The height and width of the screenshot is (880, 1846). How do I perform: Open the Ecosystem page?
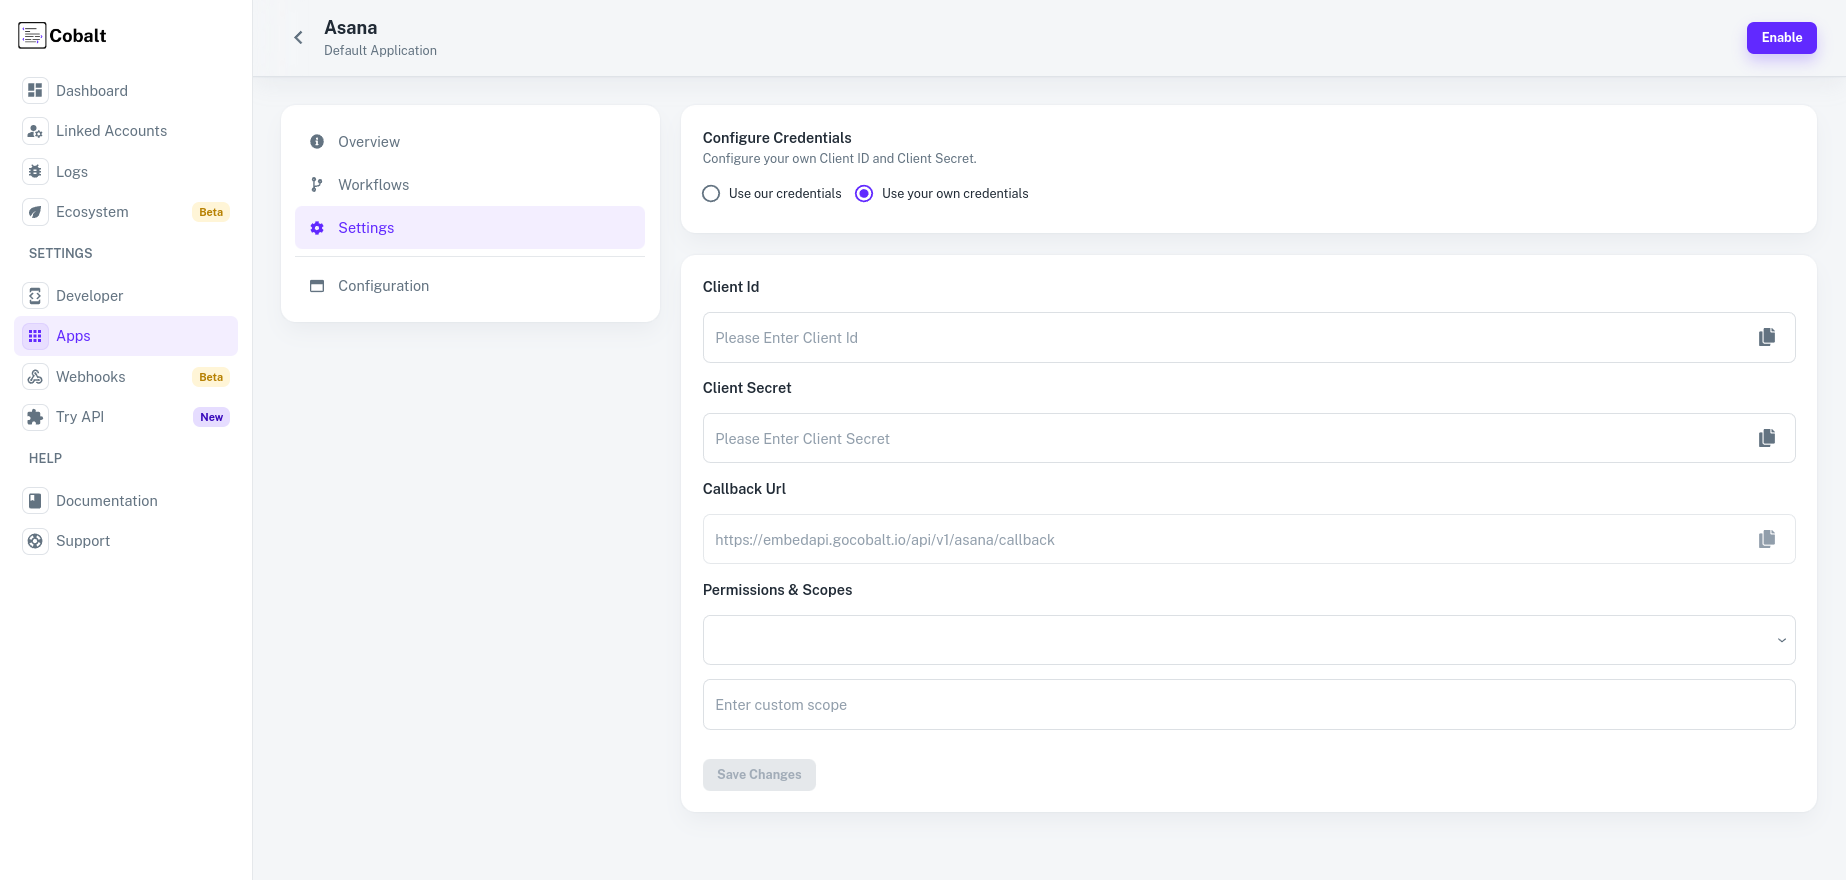click(126, 212)
